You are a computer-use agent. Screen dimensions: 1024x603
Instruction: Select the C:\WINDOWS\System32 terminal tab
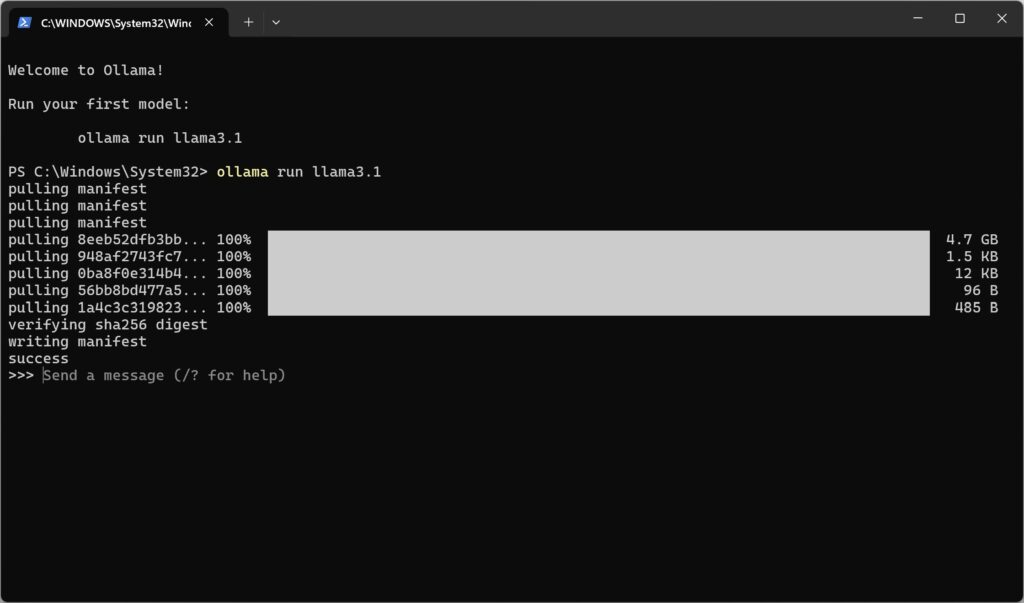point(118,22)
